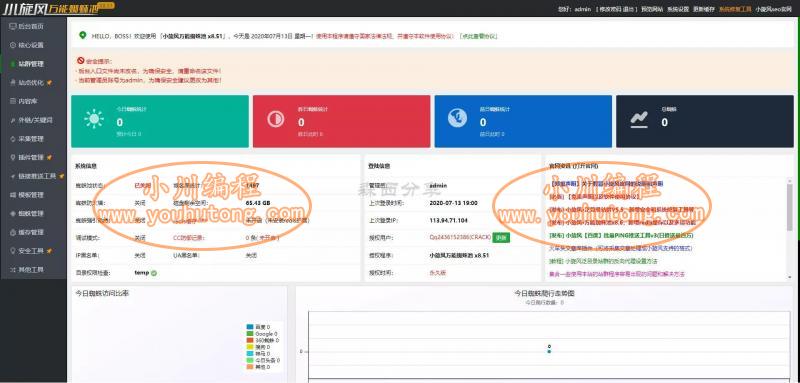Click sun icon on today's spider card
Screen dimensions: 800x383
tap(94, 118)
